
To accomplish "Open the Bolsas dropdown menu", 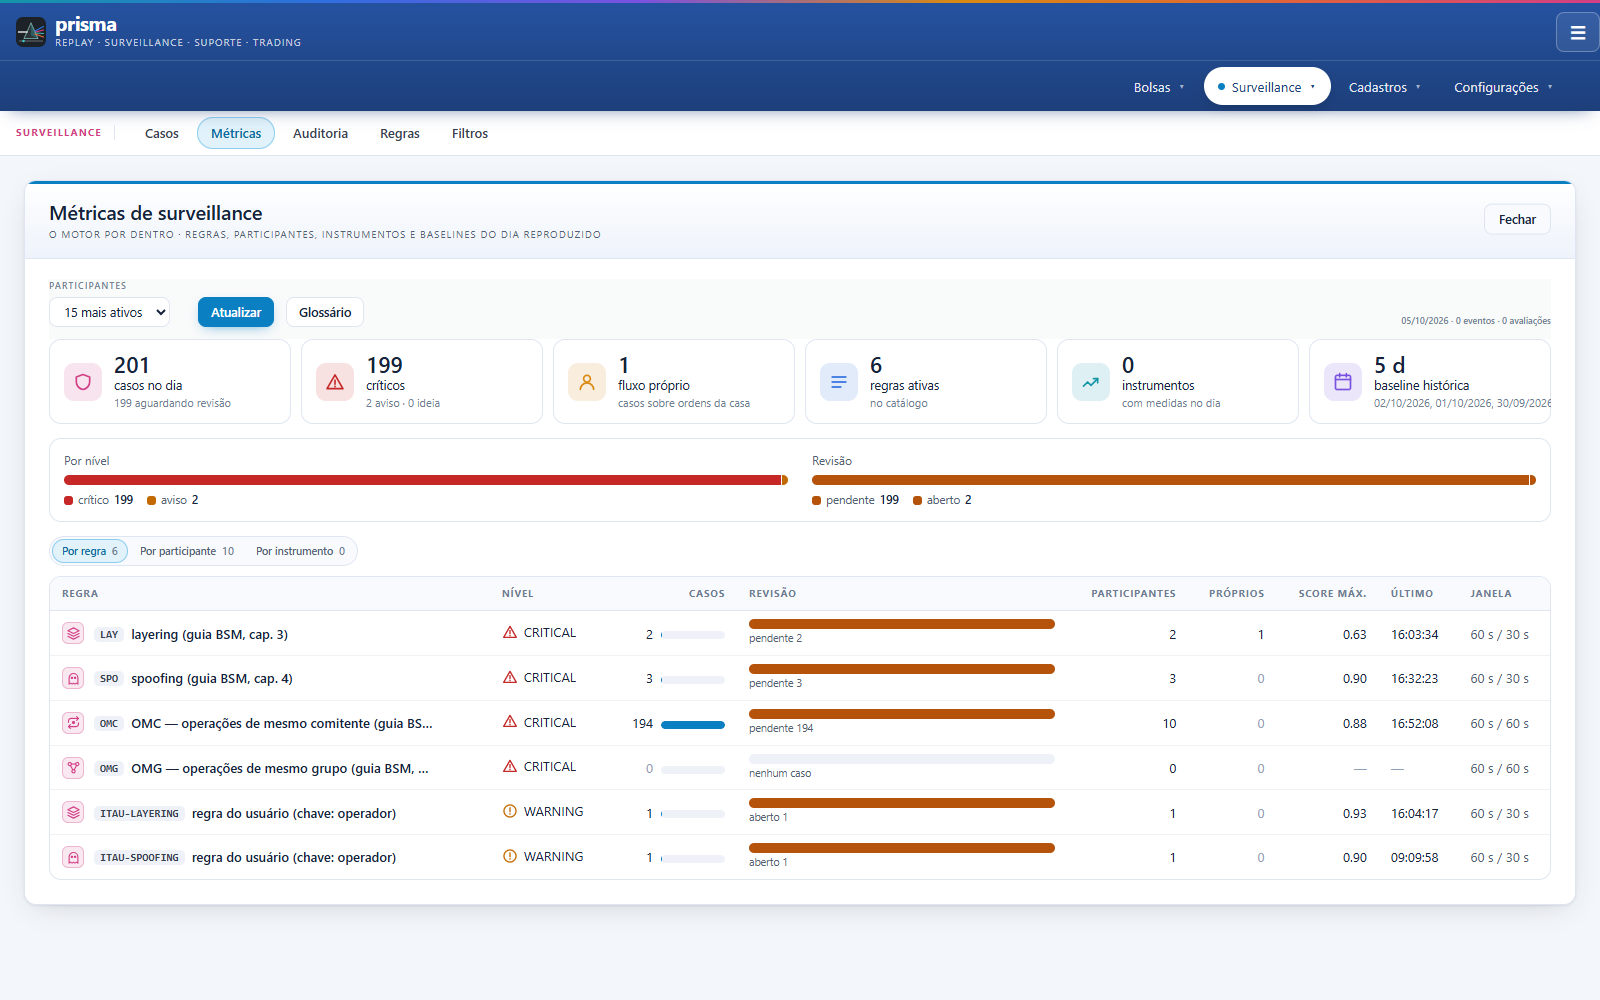I will [1158, 87].
